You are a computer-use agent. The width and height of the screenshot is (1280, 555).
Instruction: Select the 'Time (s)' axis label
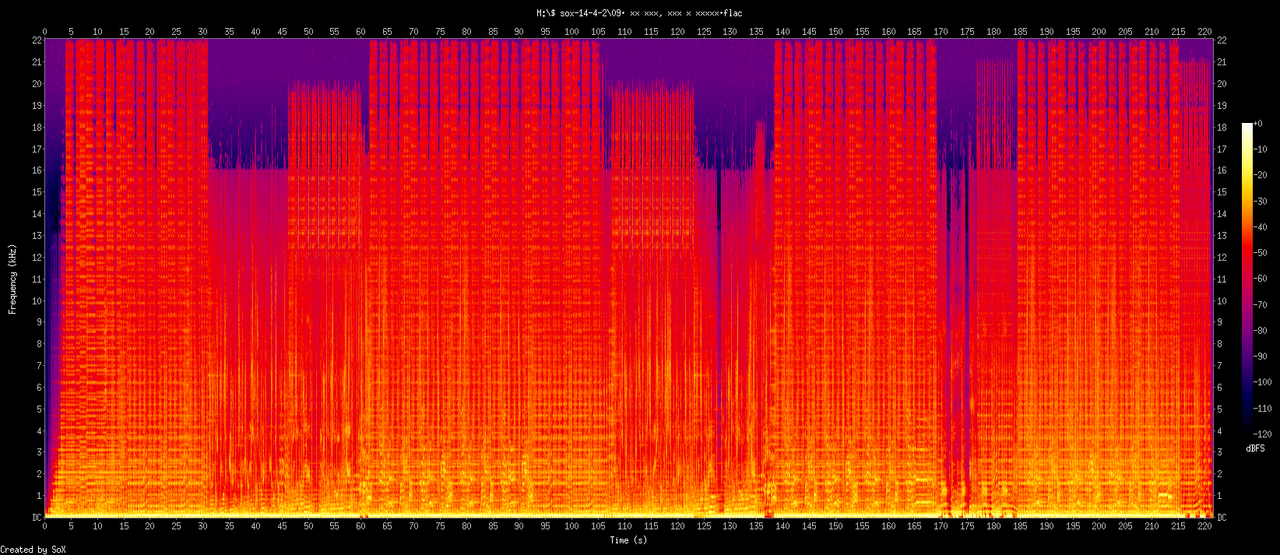(630, 540)
